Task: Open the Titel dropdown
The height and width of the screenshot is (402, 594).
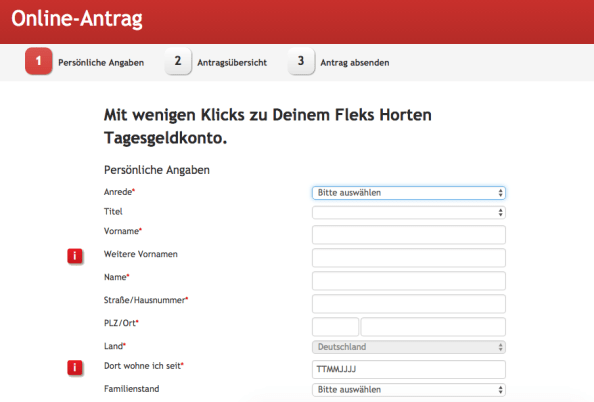Action: click(x=409, y=213)
